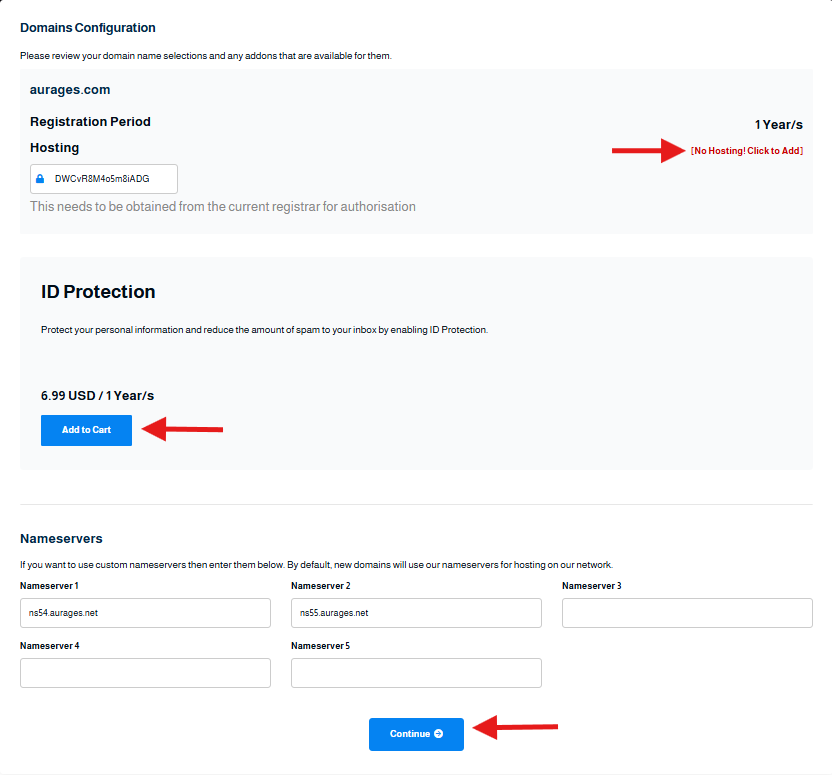Click the Continue button
Image resolution: width=832 pixels, height=775 pixels.
[417, 734]
